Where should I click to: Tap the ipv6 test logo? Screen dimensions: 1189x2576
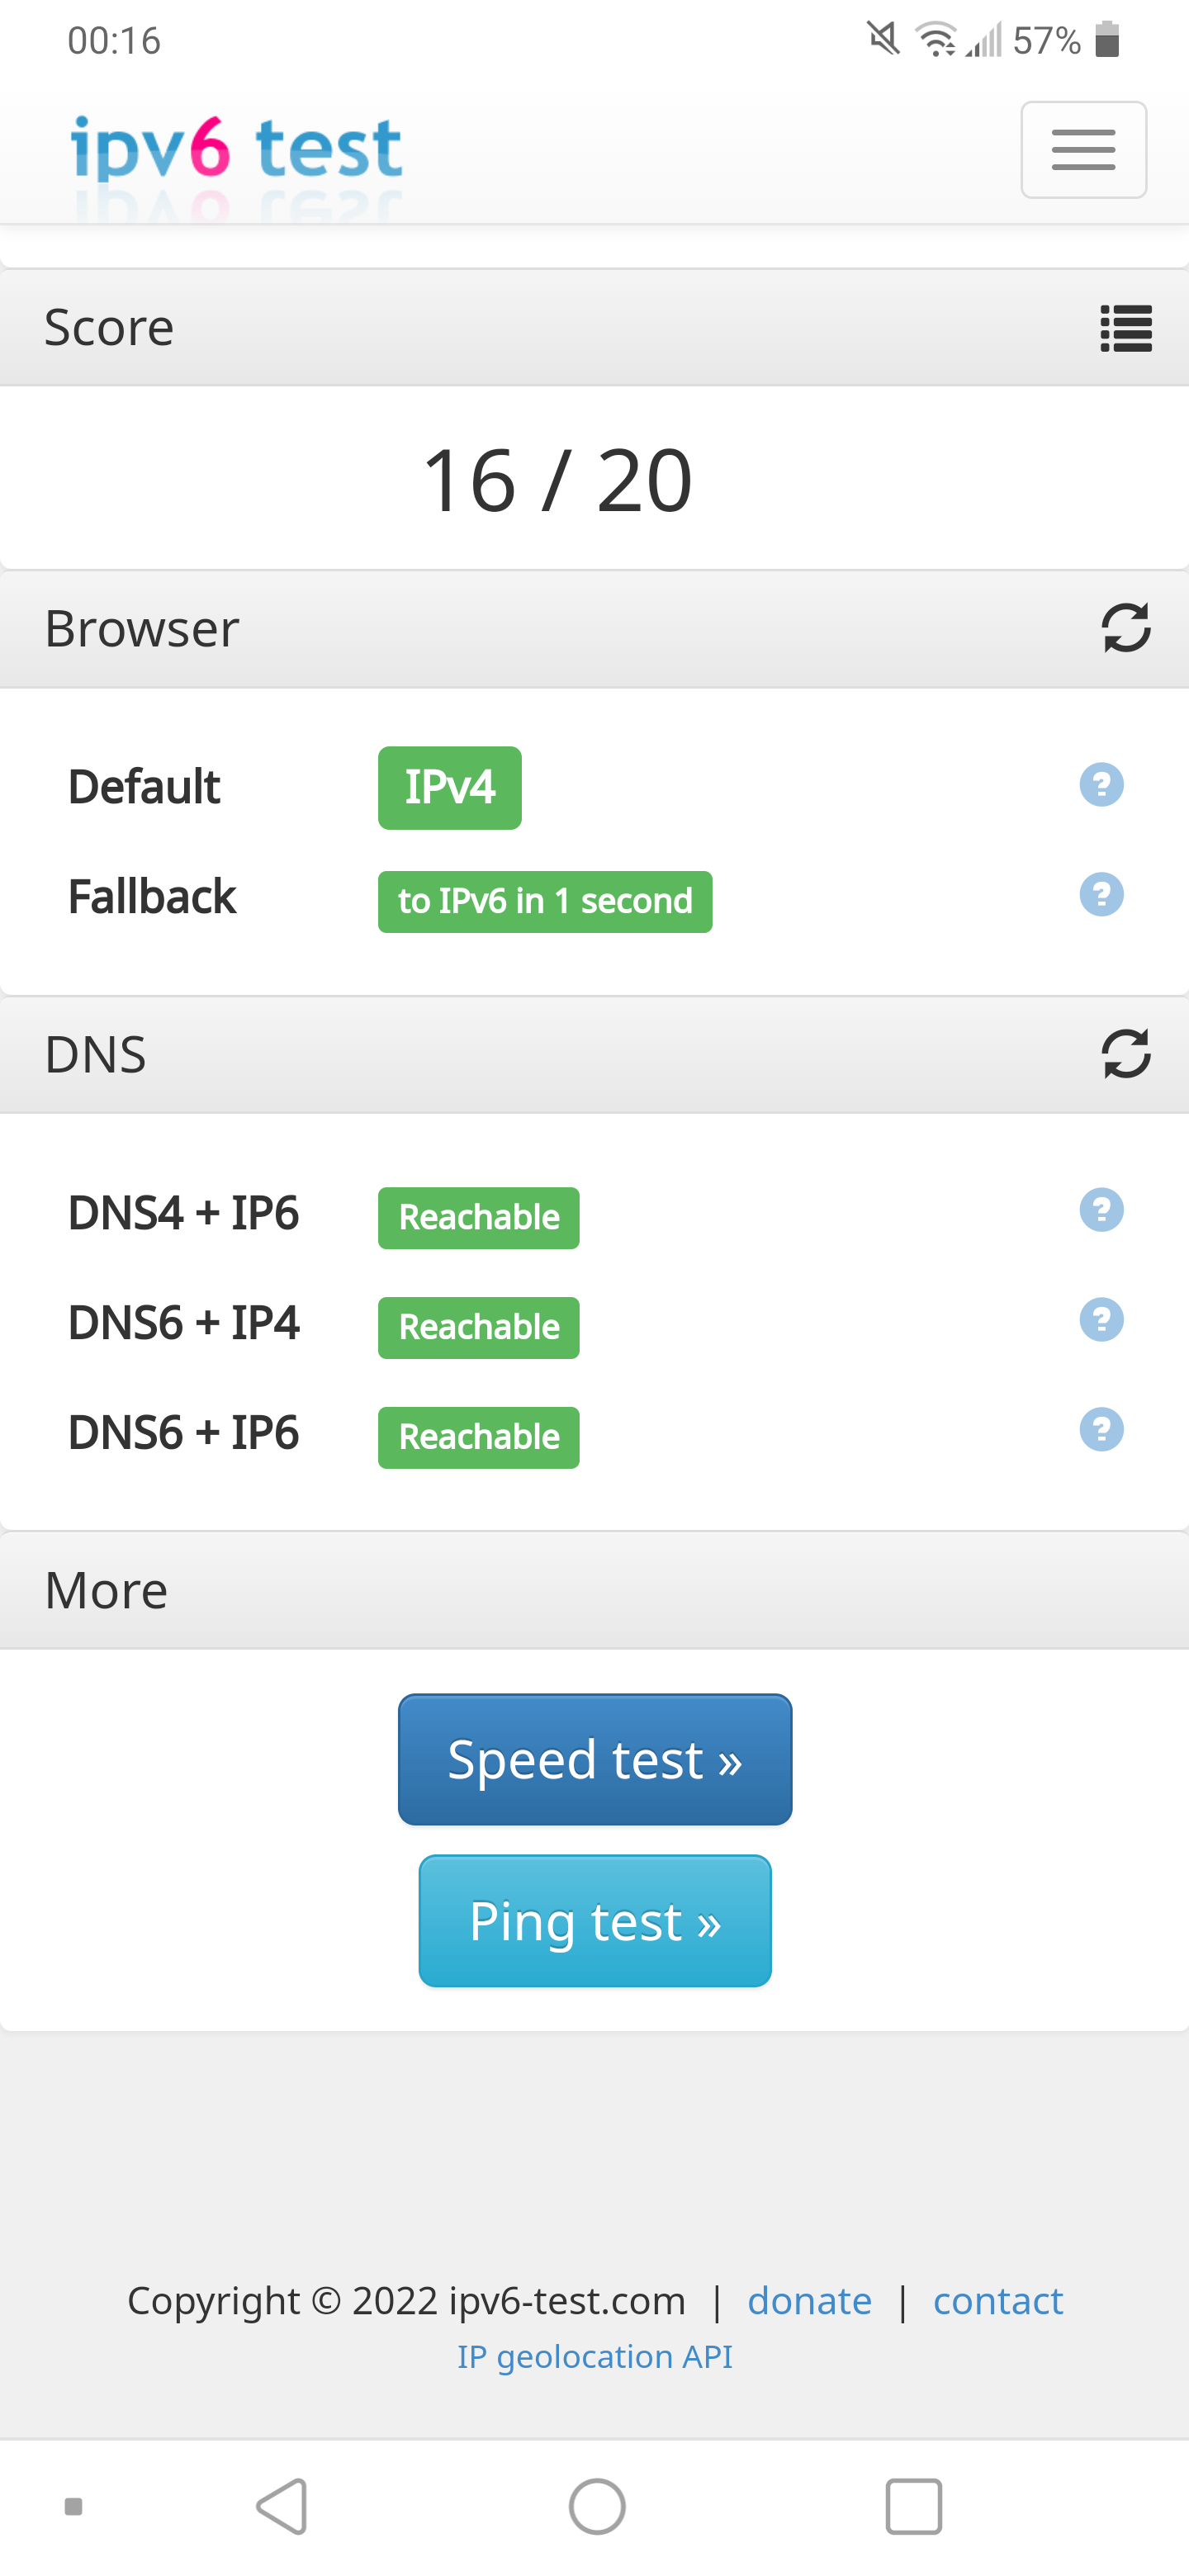[236, 150]
